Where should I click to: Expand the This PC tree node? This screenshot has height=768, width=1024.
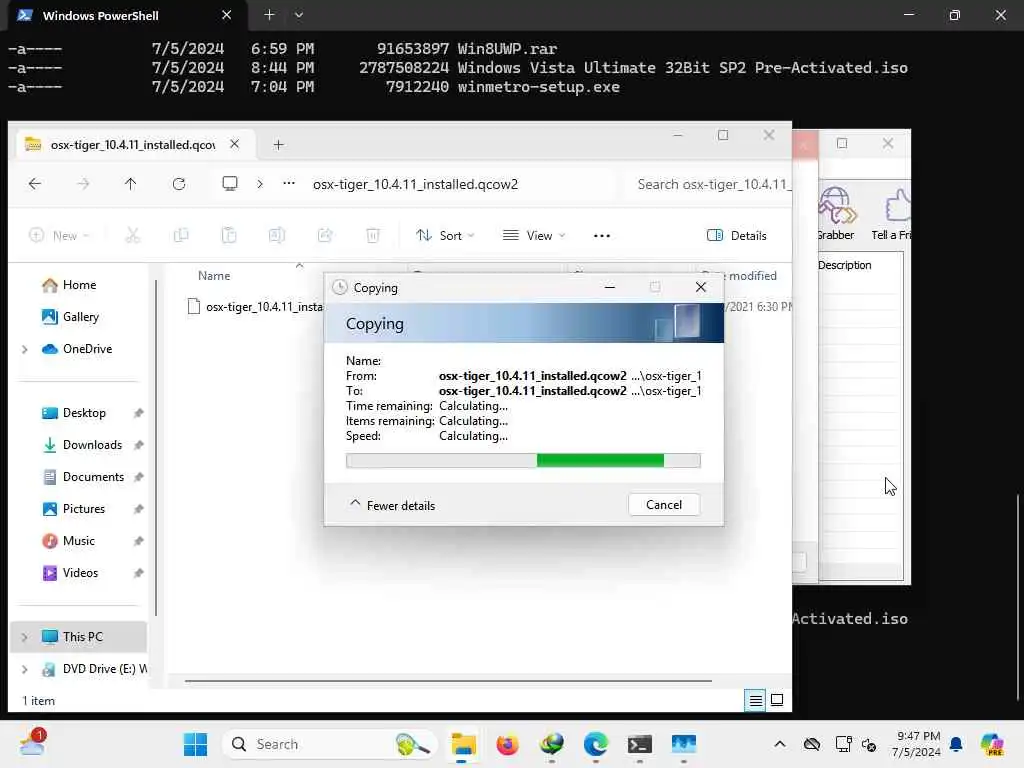click(x=25, y=637)
